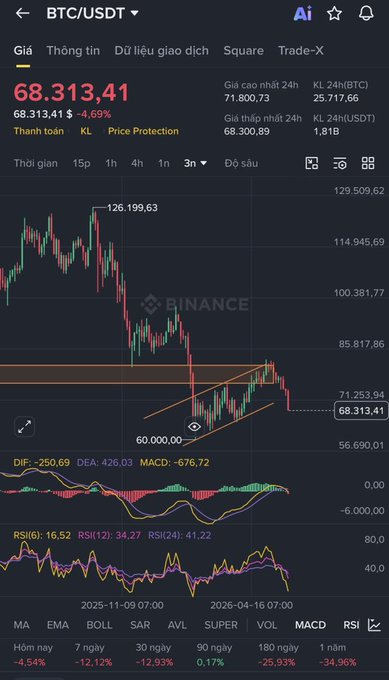Tap the Hôm nay -4,54% performance

click(x=33, y=655)
